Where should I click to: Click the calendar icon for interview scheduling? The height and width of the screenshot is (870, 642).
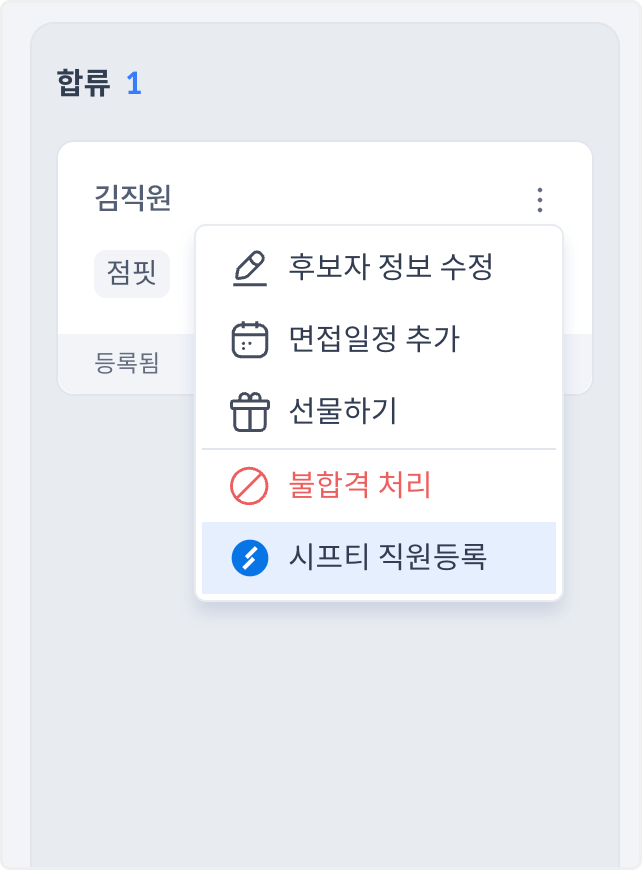click(249, 340)
